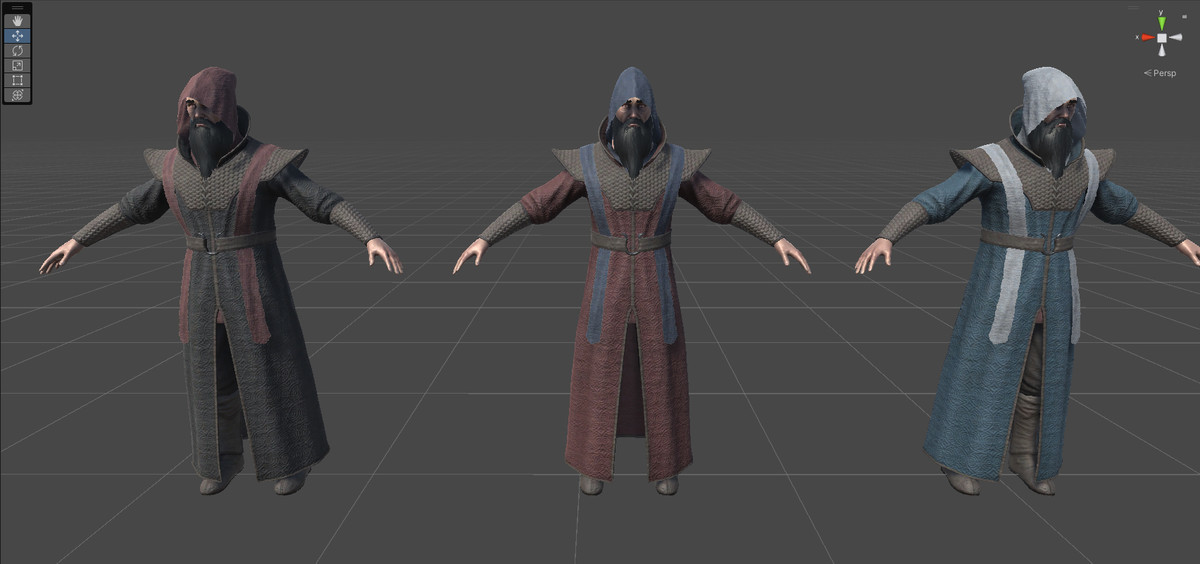Select the Scale tool
Screen dimensions: 1200x564
(x=17, y=65)
